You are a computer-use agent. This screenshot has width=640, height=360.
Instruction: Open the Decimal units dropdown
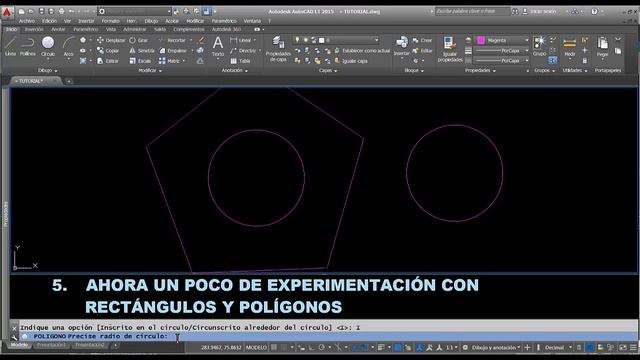click(558, 348)
